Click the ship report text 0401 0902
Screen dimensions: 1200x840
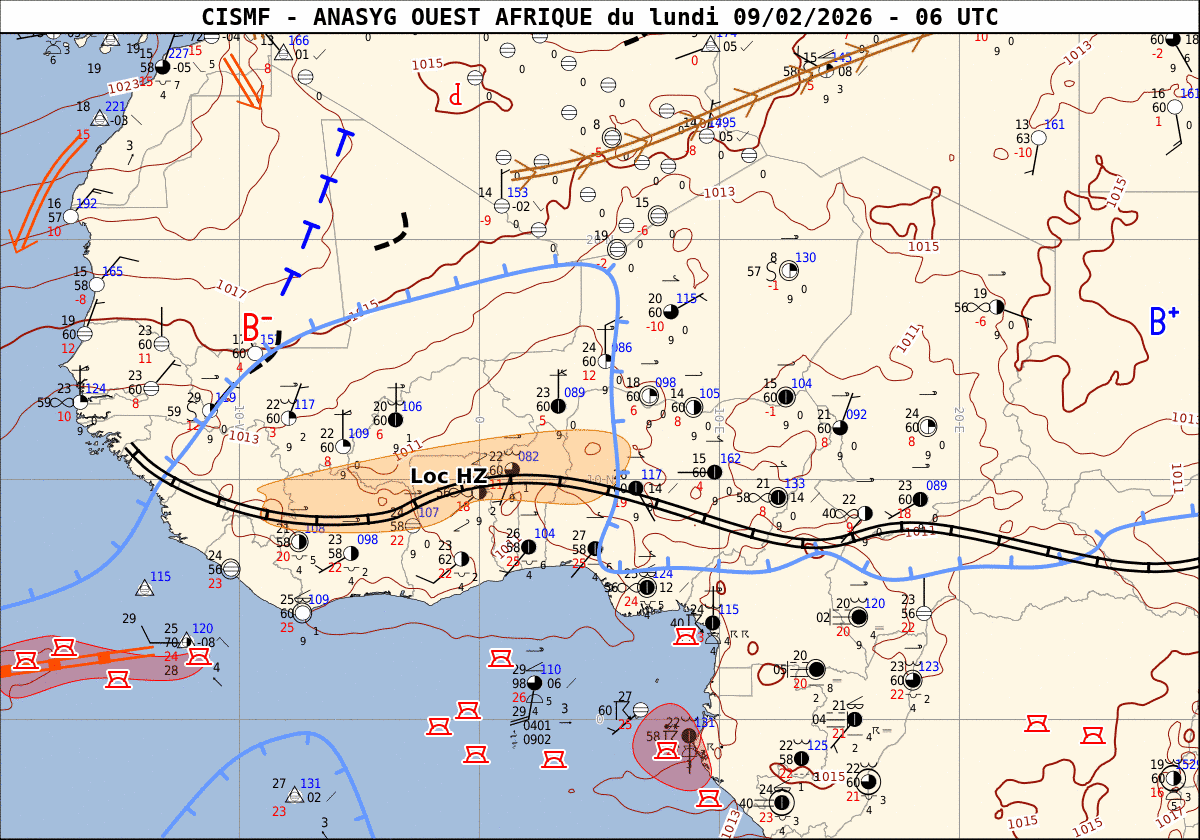point(537,733)
